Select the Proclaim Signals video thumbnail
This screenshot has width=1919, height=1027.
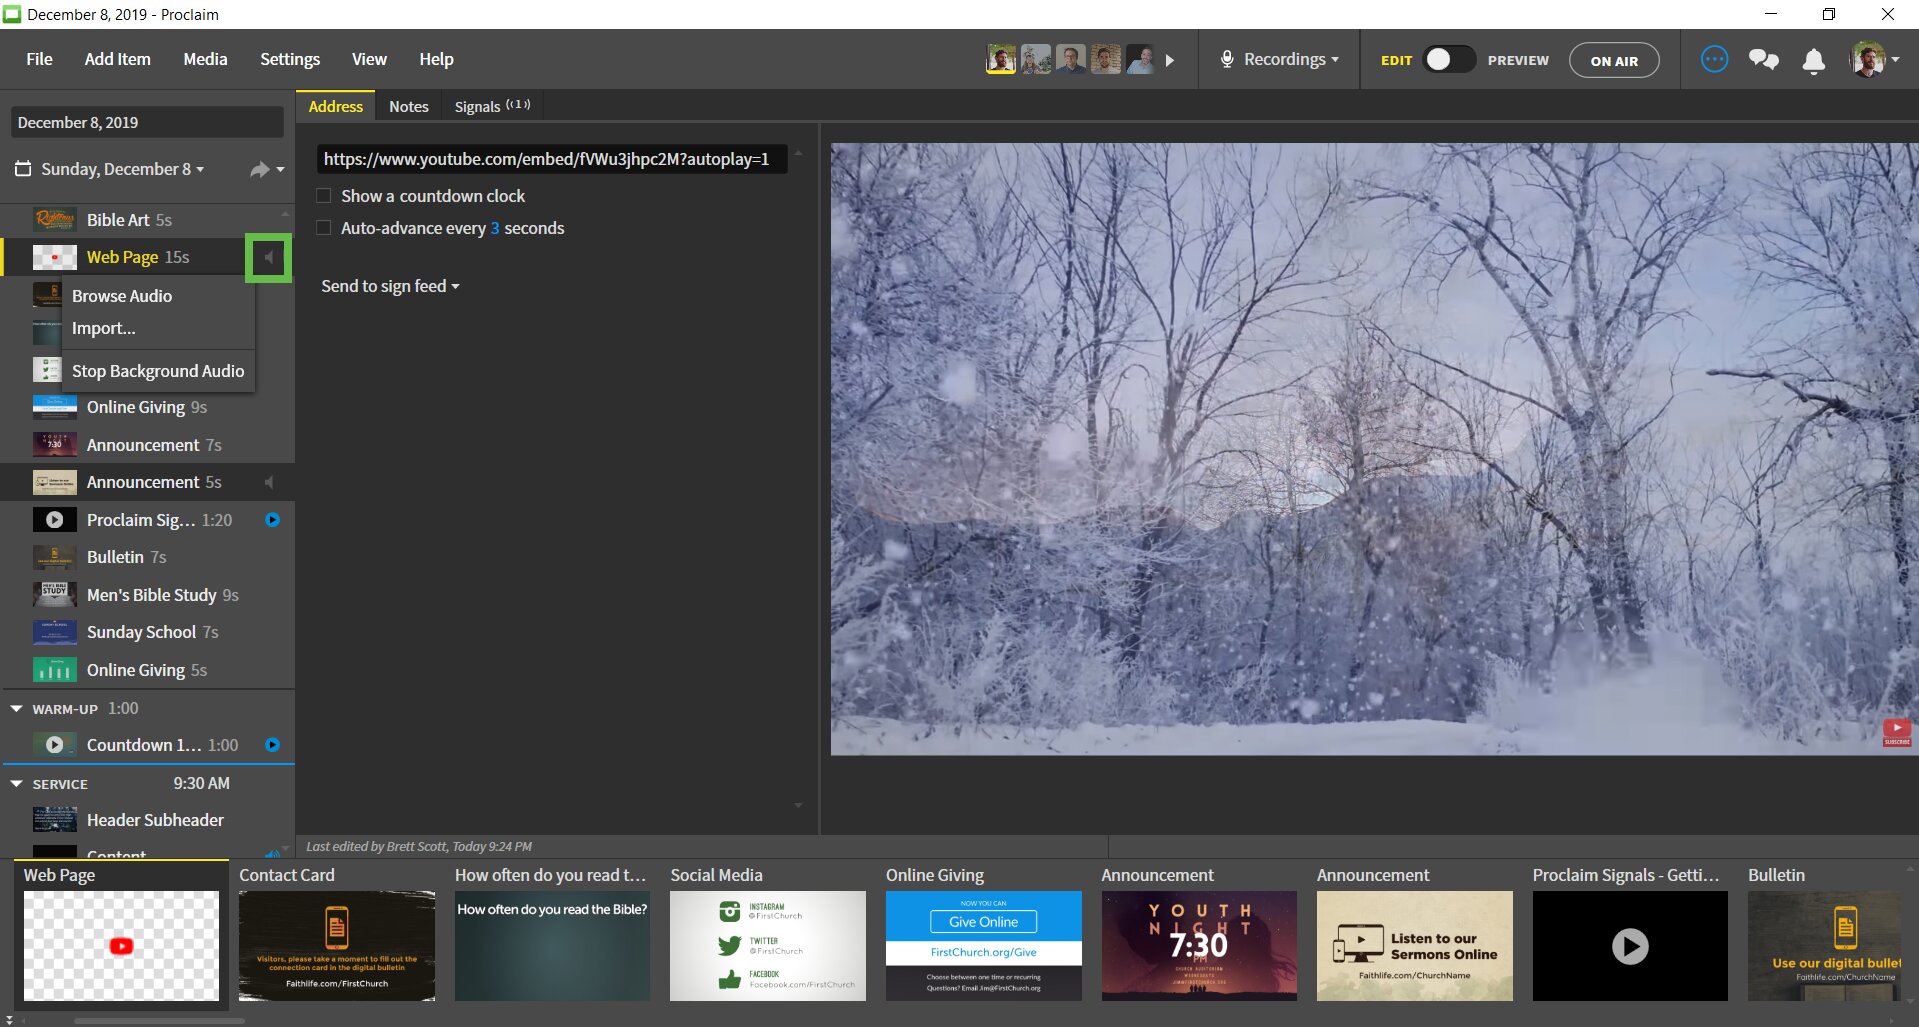[x=1630, y=946]
